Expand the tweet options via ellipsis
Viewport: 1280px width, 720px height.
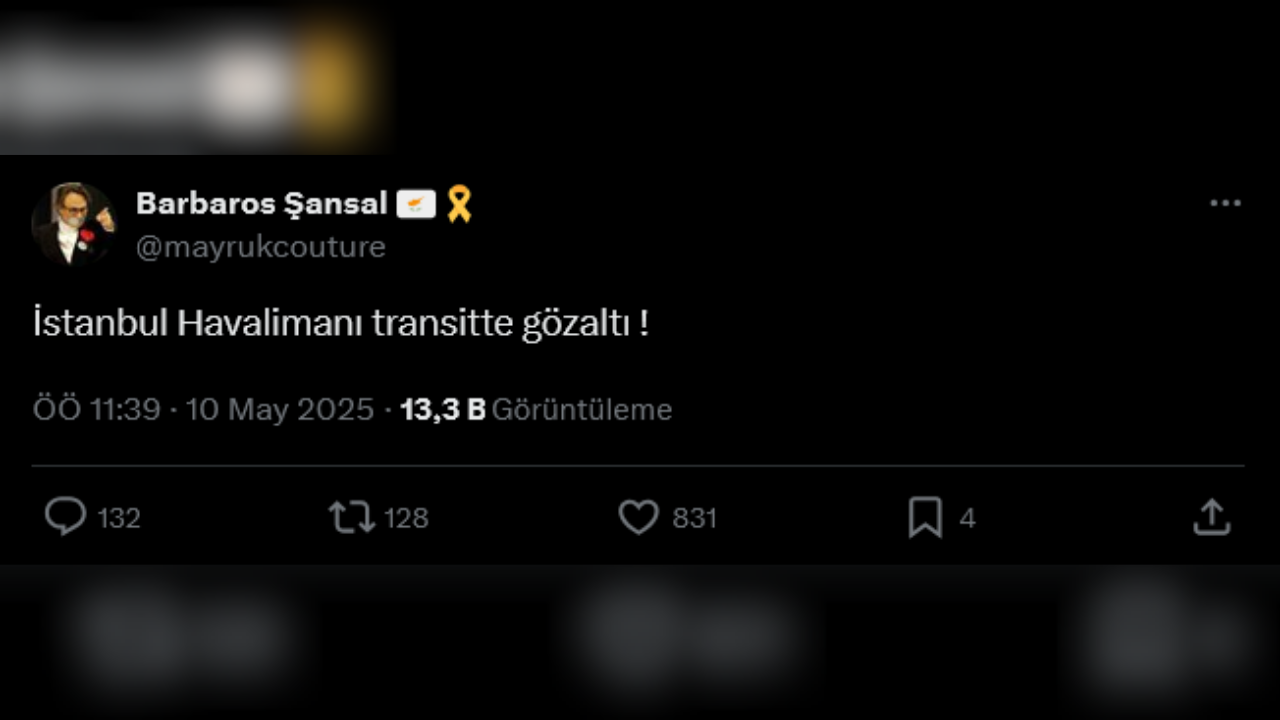coord(1224,200)
